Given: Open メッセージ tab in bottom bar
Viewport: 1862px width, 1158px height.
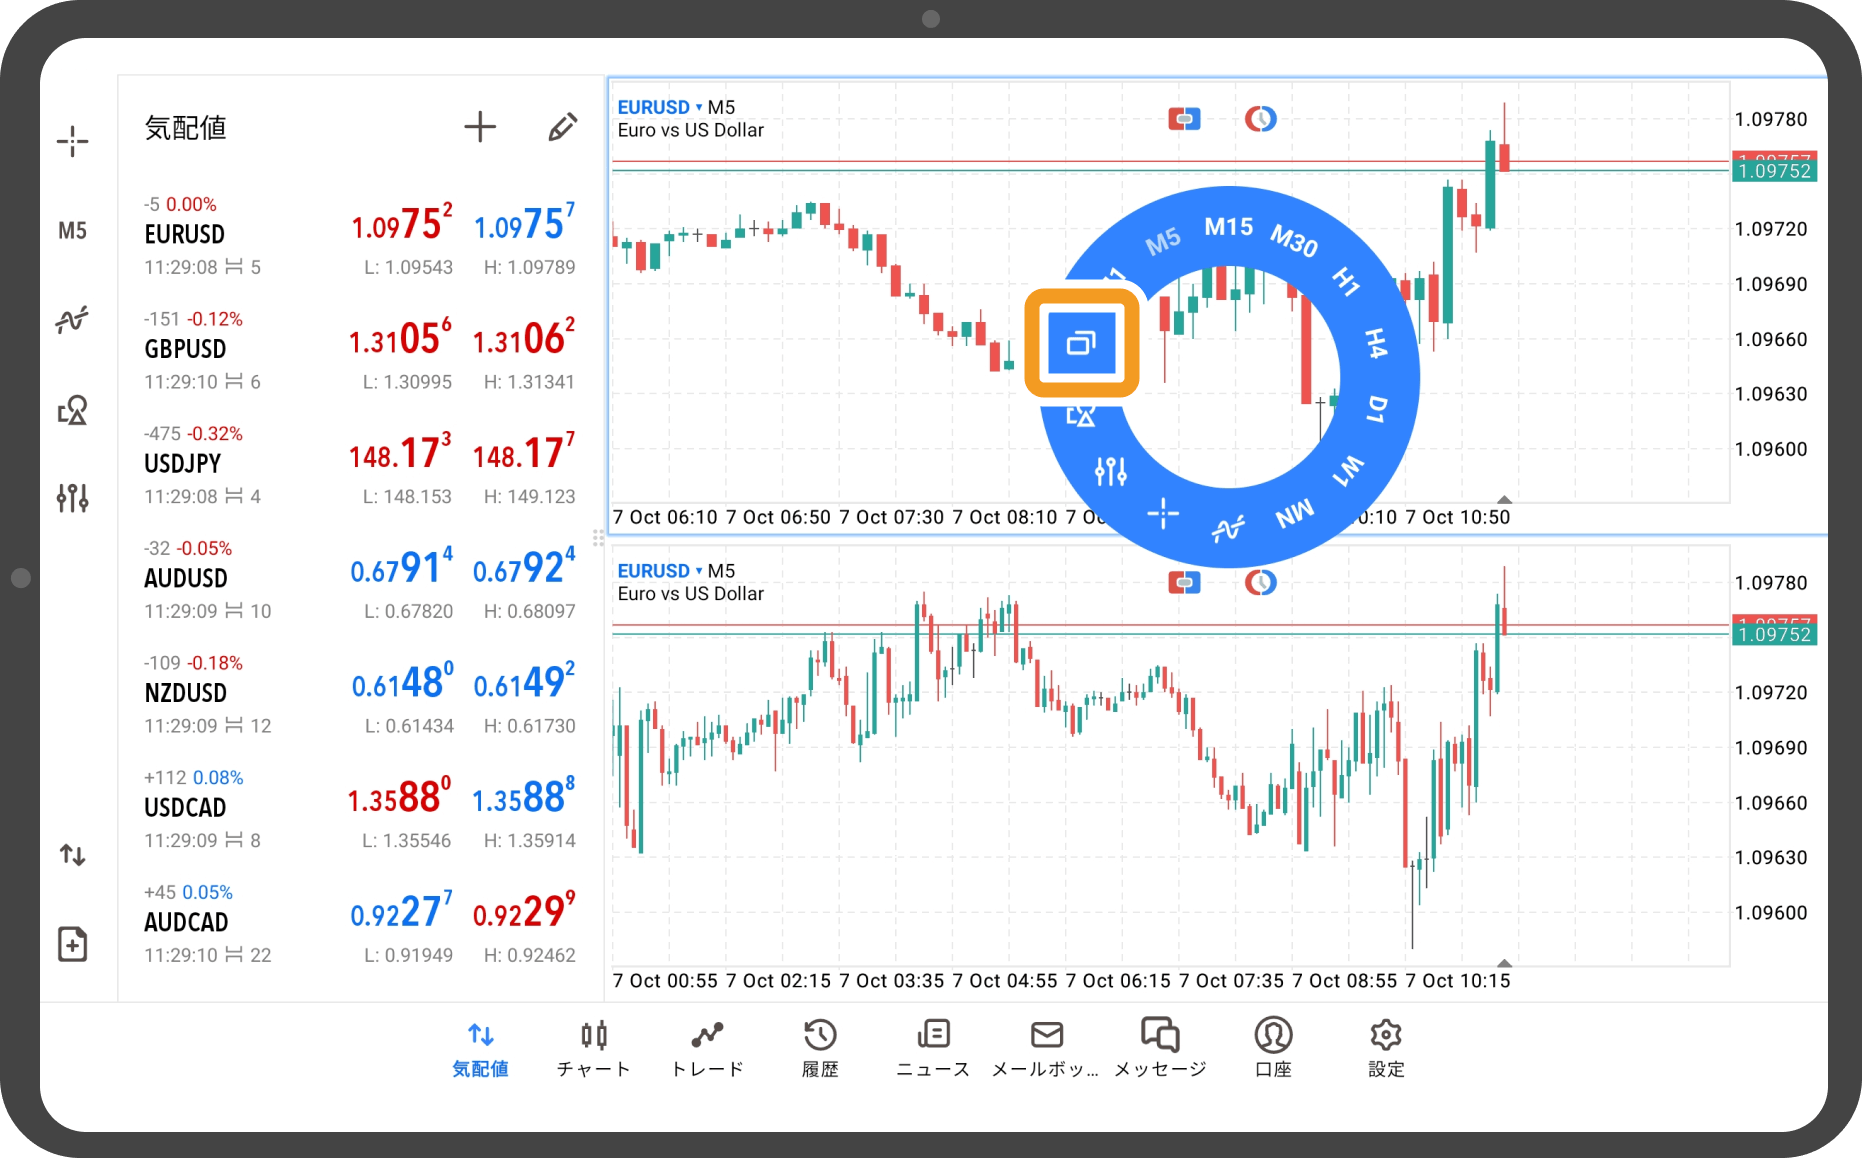Looking at the screenshot, I should (x=1160, y=1048).
